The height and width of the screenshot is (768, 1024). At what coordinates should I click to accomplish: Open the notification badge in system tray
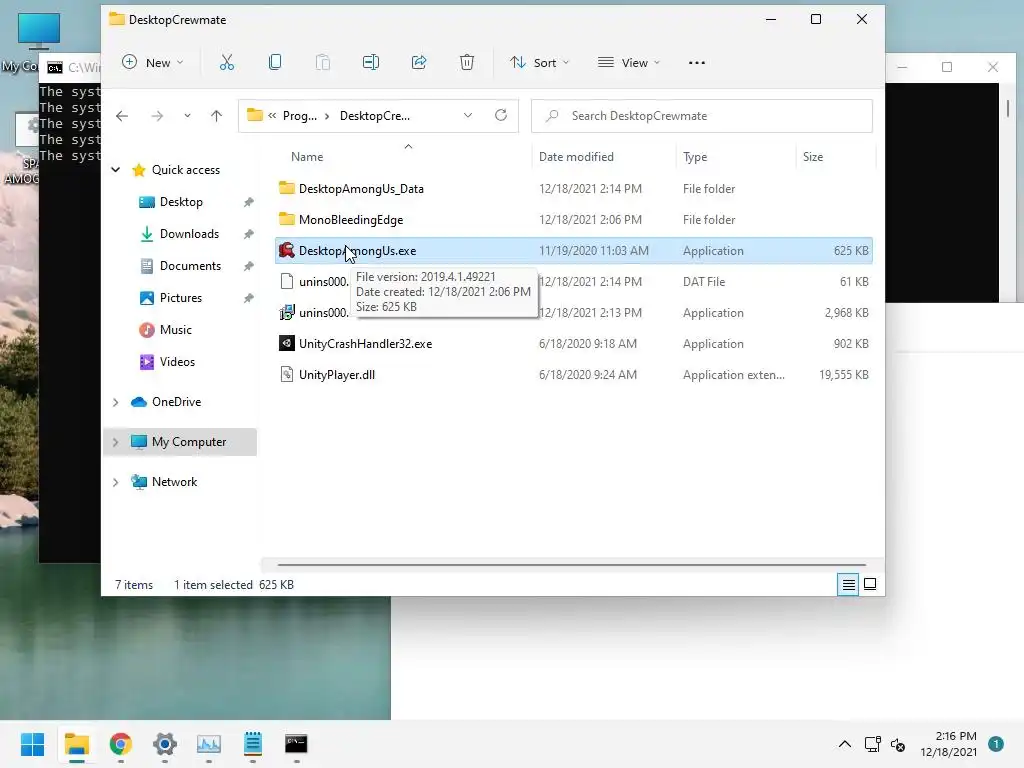coord(996,744)
